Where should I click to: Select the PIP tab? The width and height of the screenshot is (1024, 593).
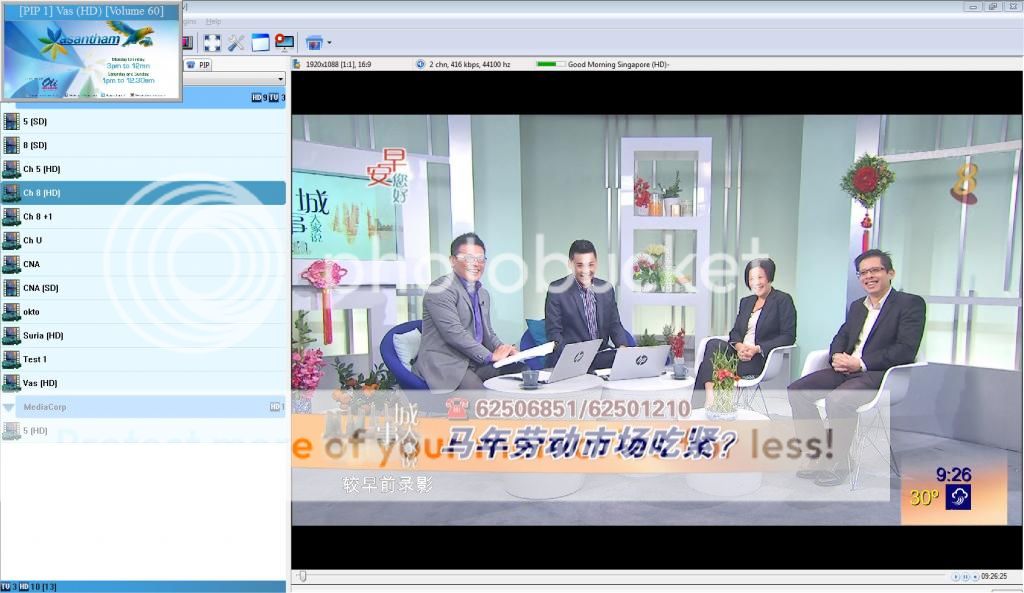203,64
